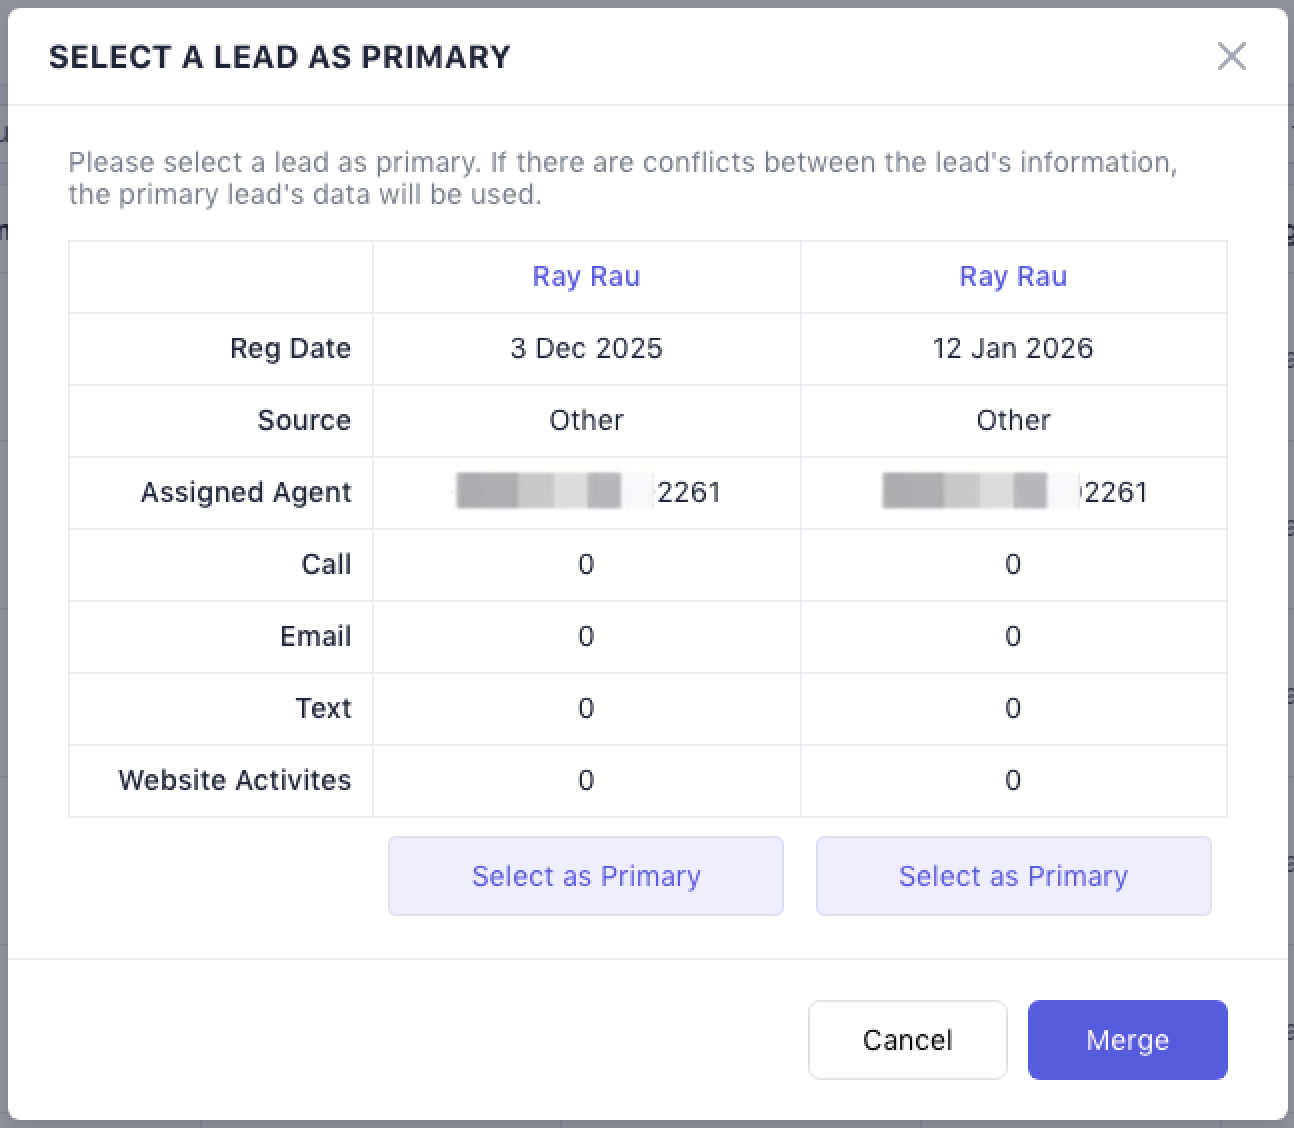Viewport: 1294px width, 1128px height.
Task: Click the second lead's assigned agent value
Action: pos(1014,492)
